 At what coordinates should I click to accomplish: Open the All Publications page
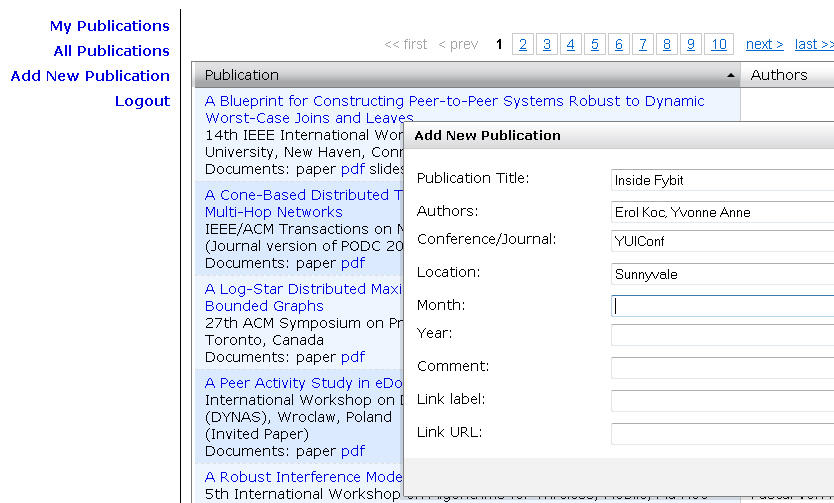point(111,51)
